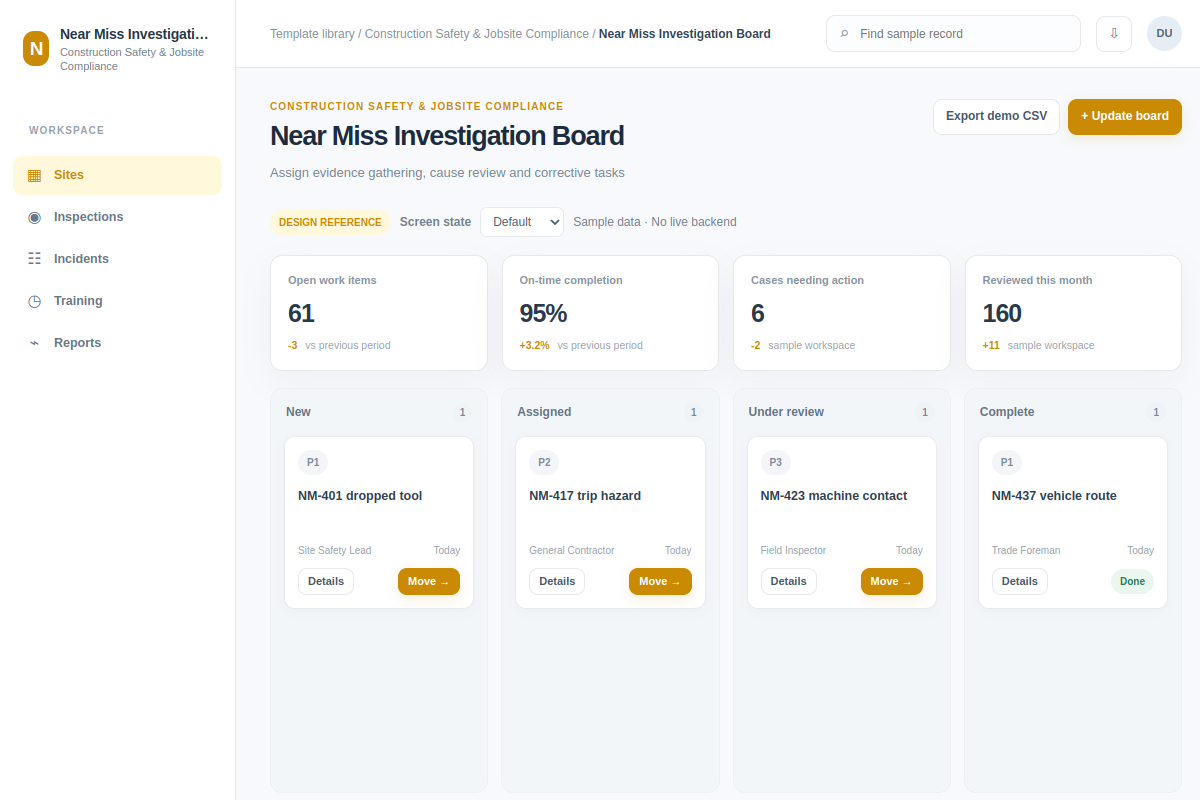
Task: Move the NM-417 trip hazard card
Action: (660, 581)
